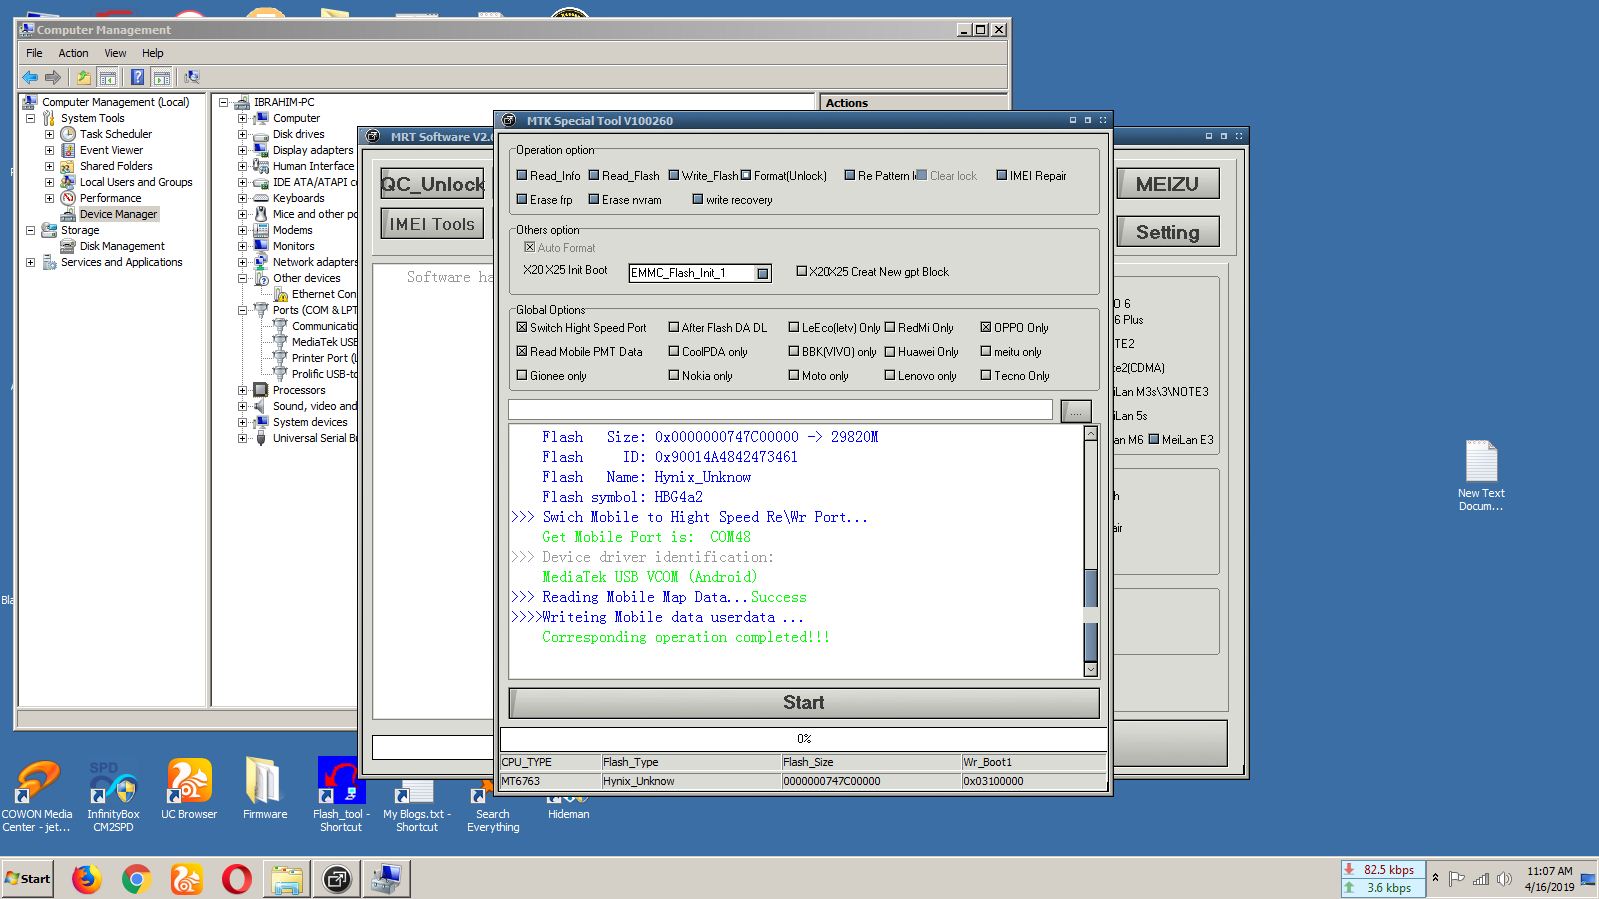Expand the Services and Applications node
This screenshot has width=1599, height=899.
tap(31, 262)
